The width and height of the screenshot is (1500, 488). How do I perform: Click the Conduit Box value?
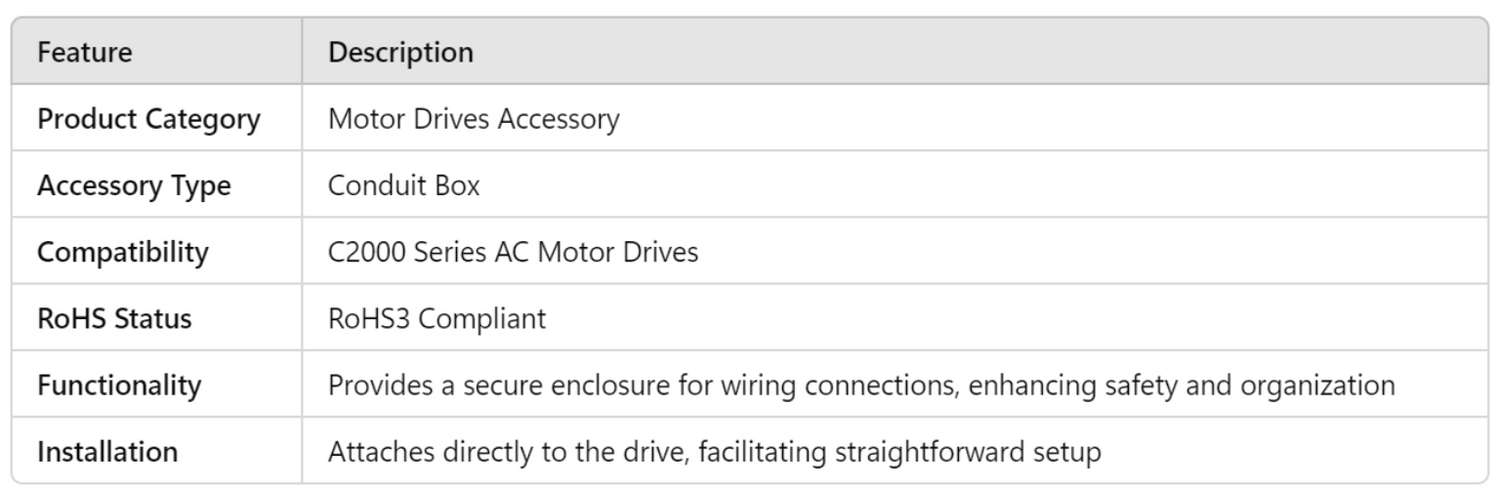pos(404,186)
